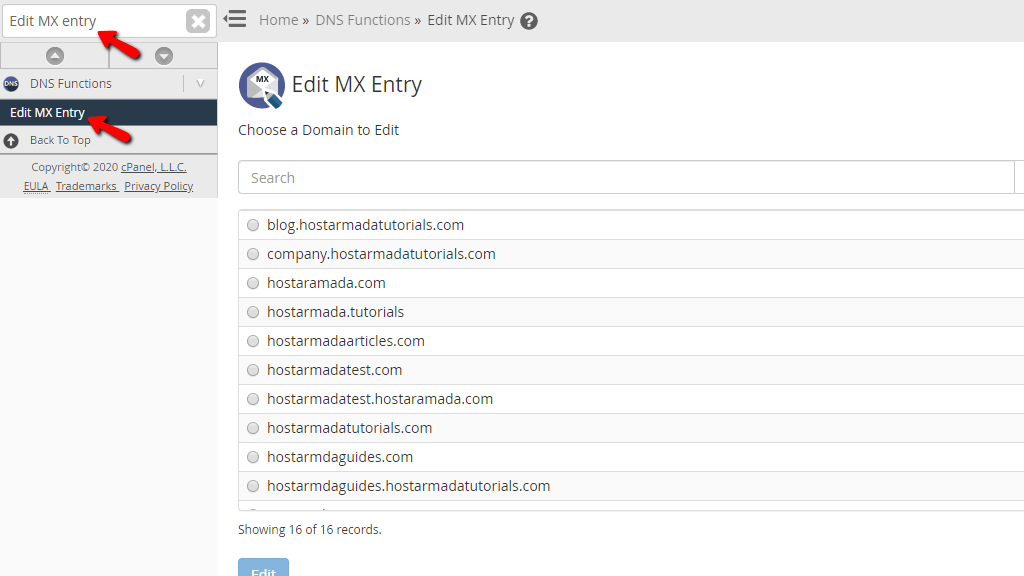Image resolution: width=1024 pixels, height=576 pixels.
Task: Select the hostarmdaguides.com radio button
Action: (252, 457)
